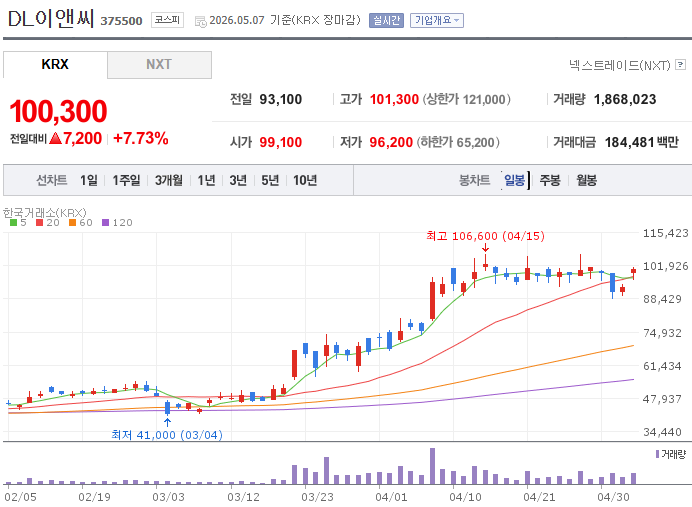Switch to the NXT tab
Screen dimensions: 692x507
[x=159, y=64]
